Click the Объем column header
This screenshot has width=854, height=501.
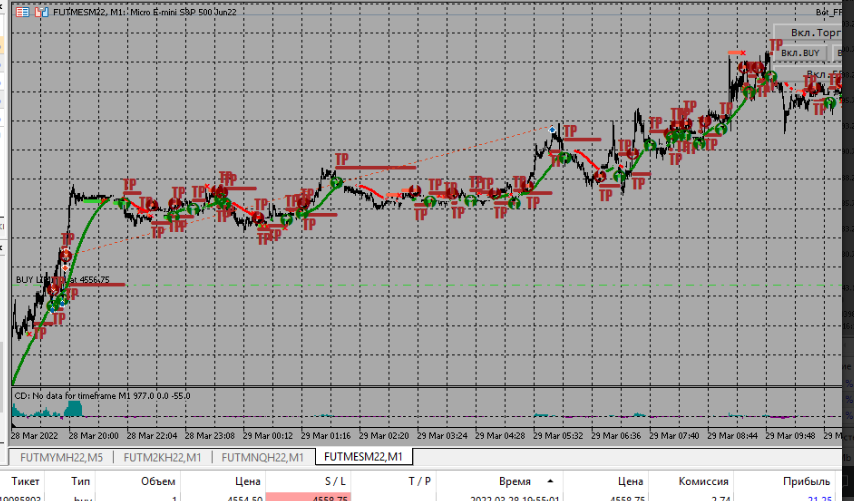[158, 481]
